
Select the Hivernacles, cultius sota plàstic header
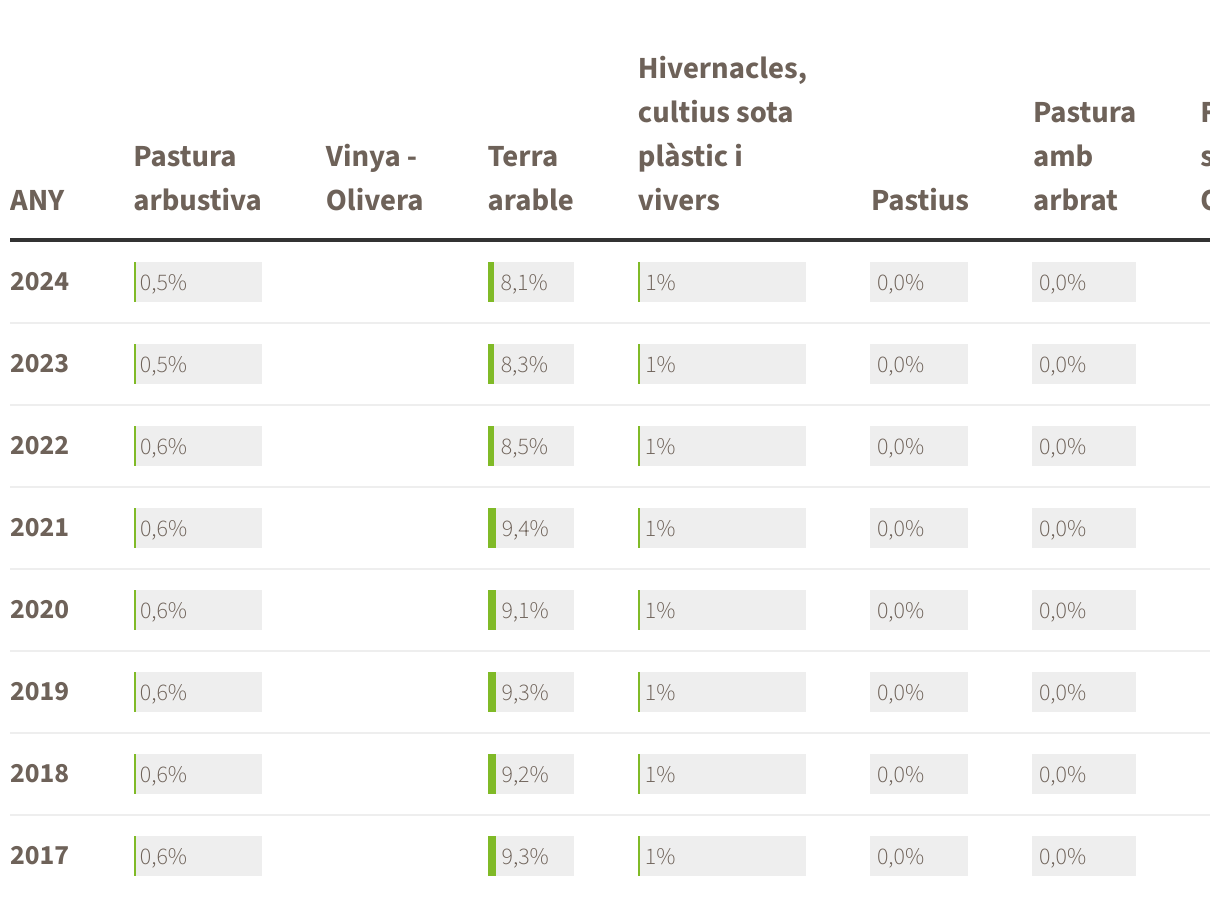(x=721, y=134)
